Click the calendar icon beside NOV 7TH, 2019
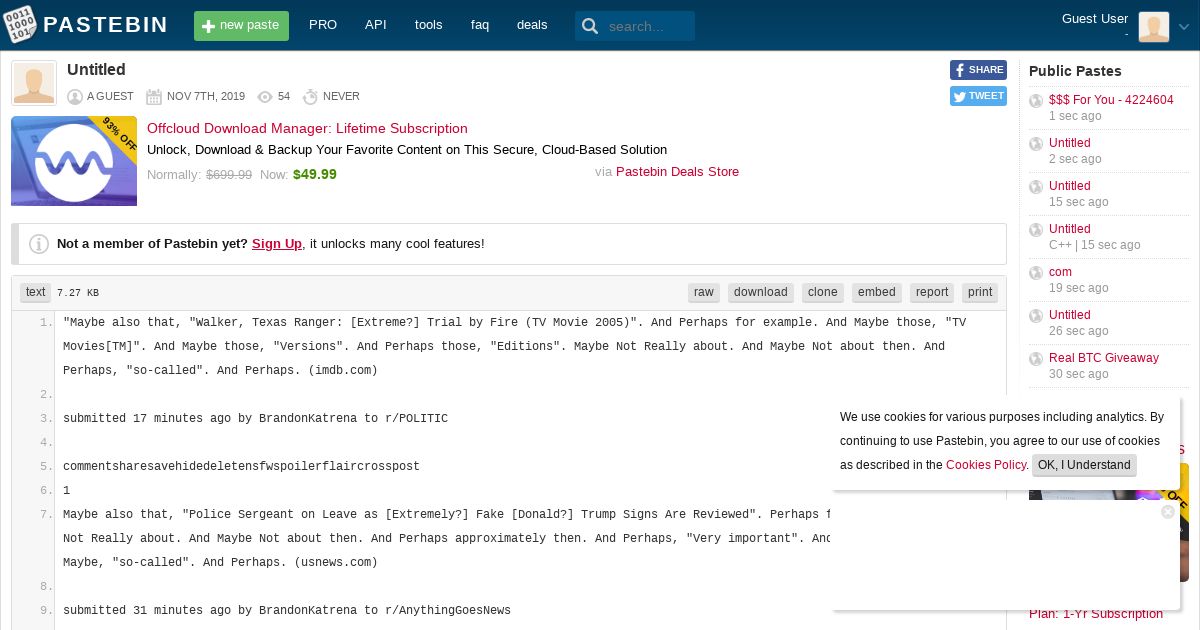This screenshot has width=1200, height=630. (154, 97)
